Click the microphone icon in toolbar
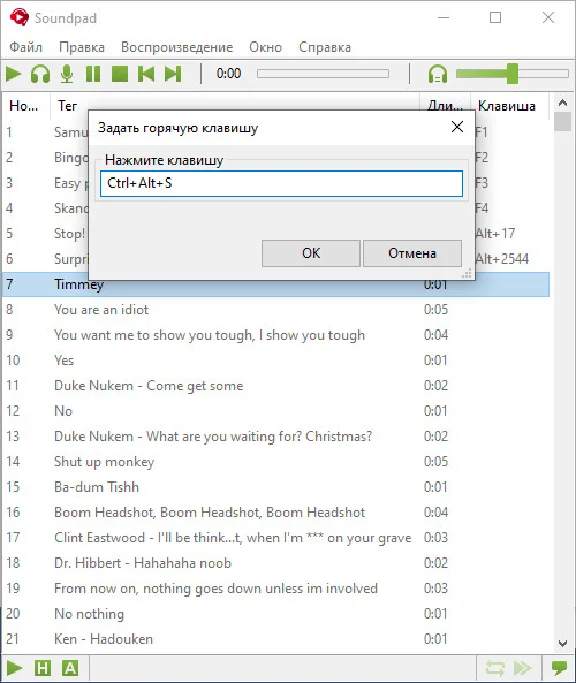Image resolution: width=576 pixels, height=683 pixels. pos(67,74)
